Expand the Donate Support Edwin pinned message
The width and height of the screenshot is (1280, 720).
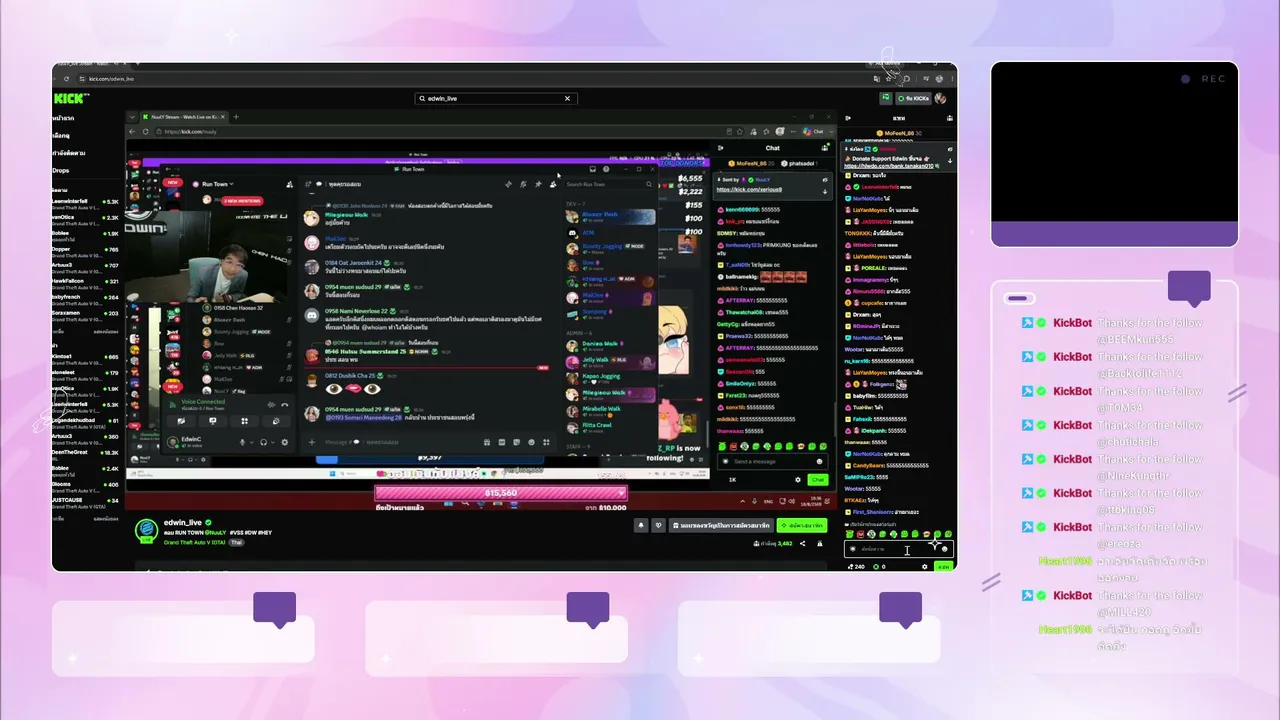point(951,161)
